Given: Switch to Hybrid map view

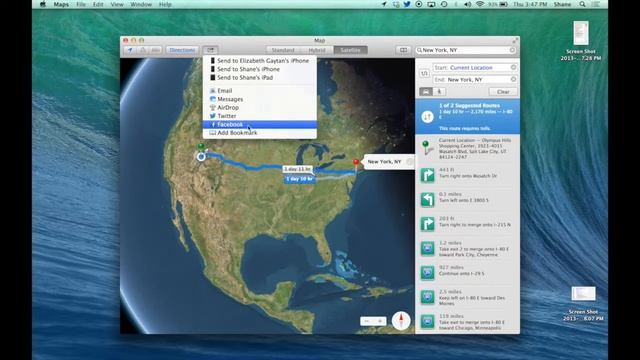Looking at the screenshot, I should click(317, 50).
